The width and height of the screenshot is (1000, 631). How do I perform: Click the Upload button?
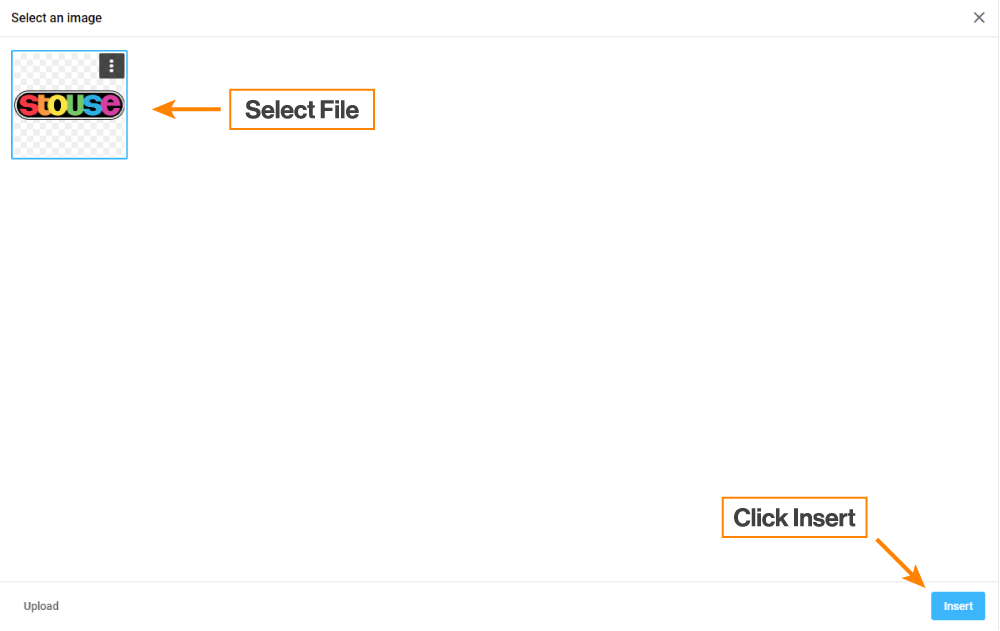(x=41, y=606)
